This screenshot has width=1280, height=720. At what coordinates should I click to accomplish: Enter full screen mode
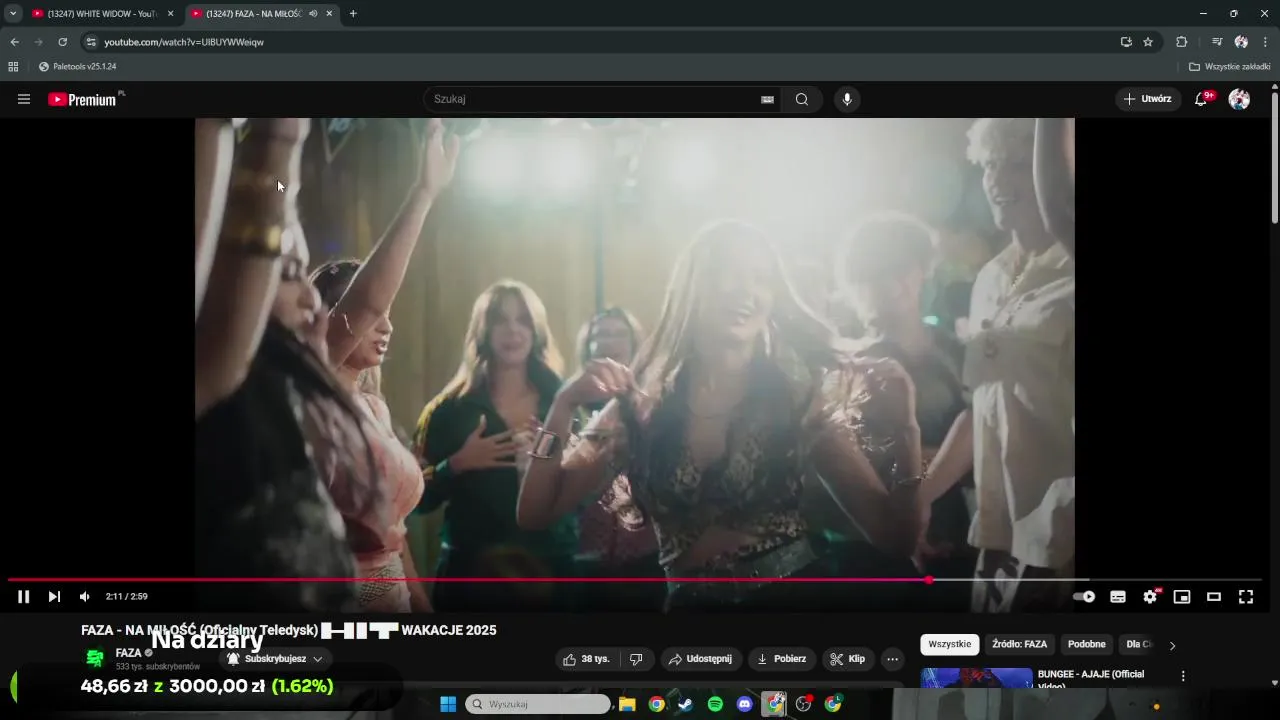point(1246,597)
